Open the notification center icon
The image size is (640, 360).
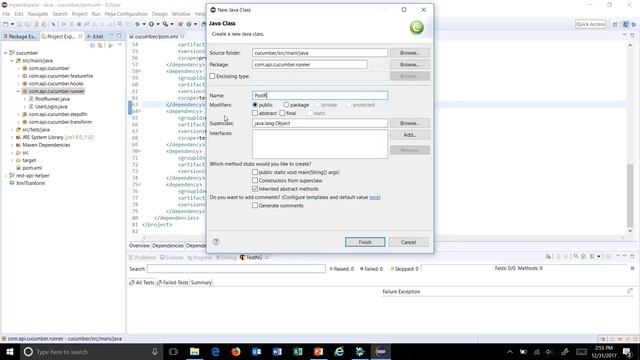(x=627, y=351)
